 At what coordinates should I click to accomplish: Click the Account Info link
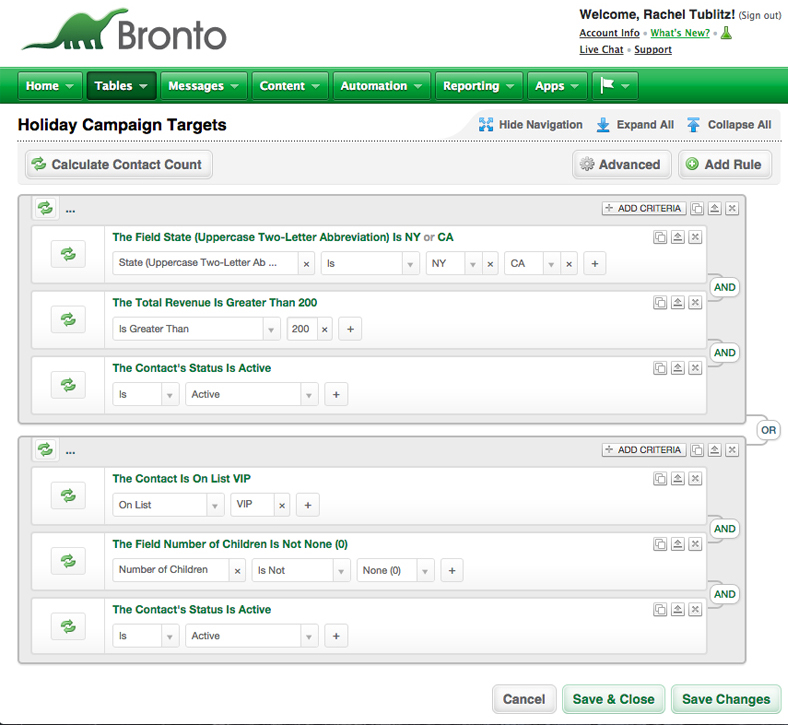coord(609,33)
